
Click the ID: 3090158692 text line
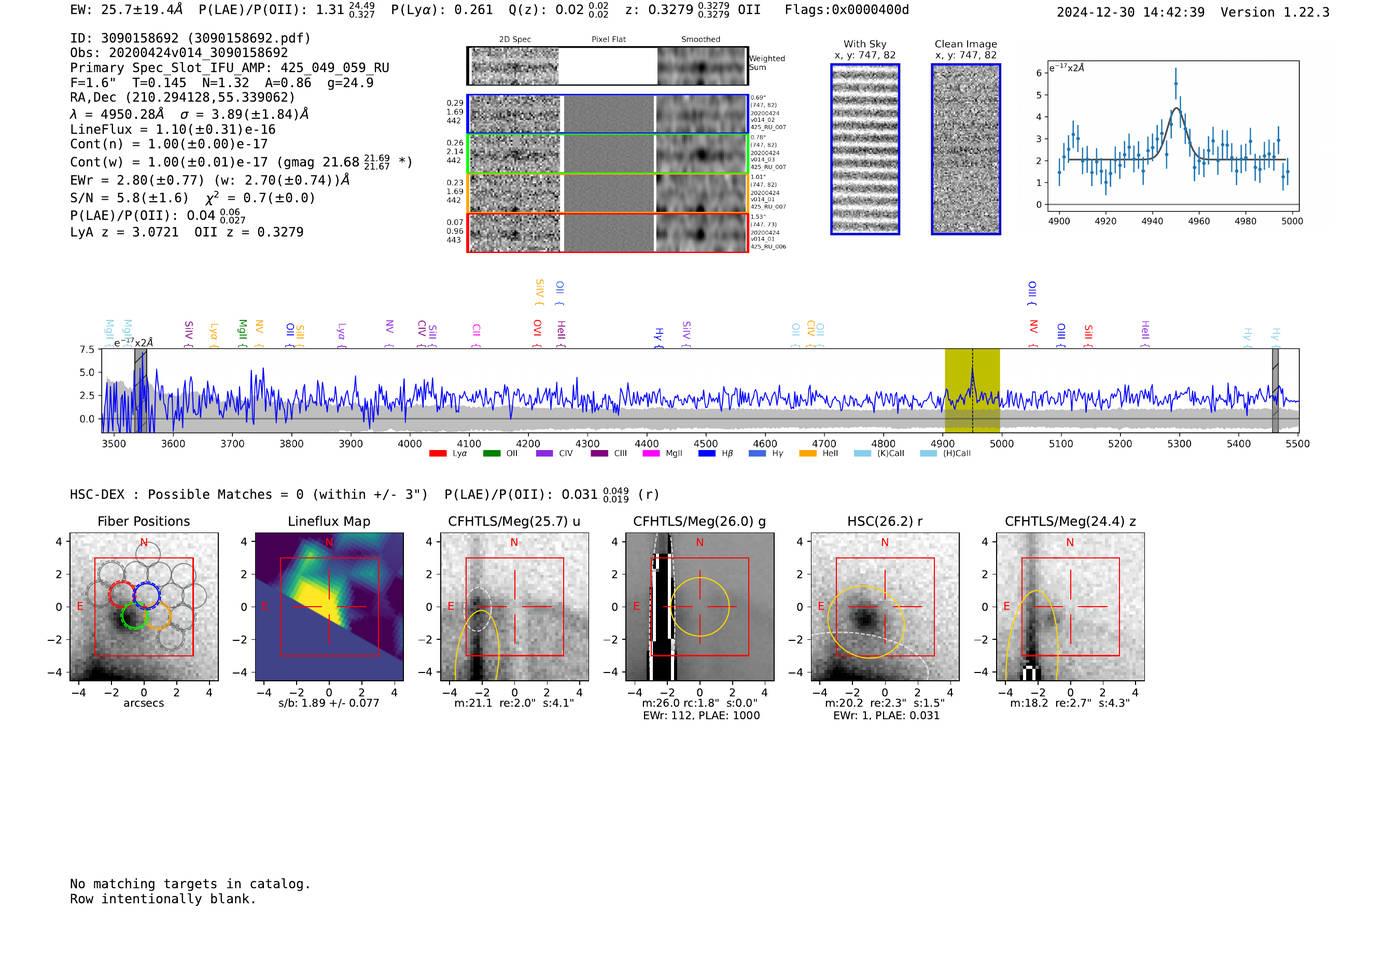(190, 38)
